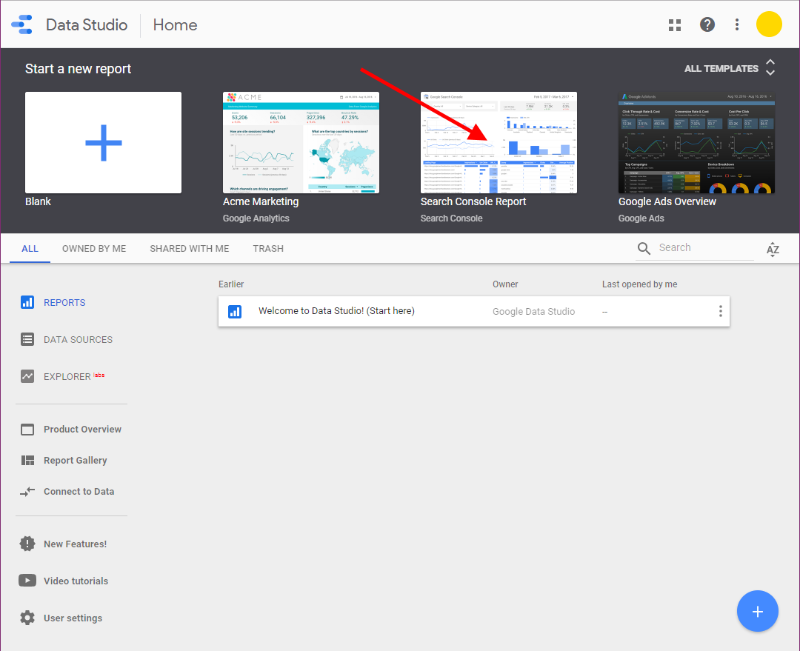Switch to the OWNED BY ME tab
This screenshot has height=651, width=800.
(94, 248)
